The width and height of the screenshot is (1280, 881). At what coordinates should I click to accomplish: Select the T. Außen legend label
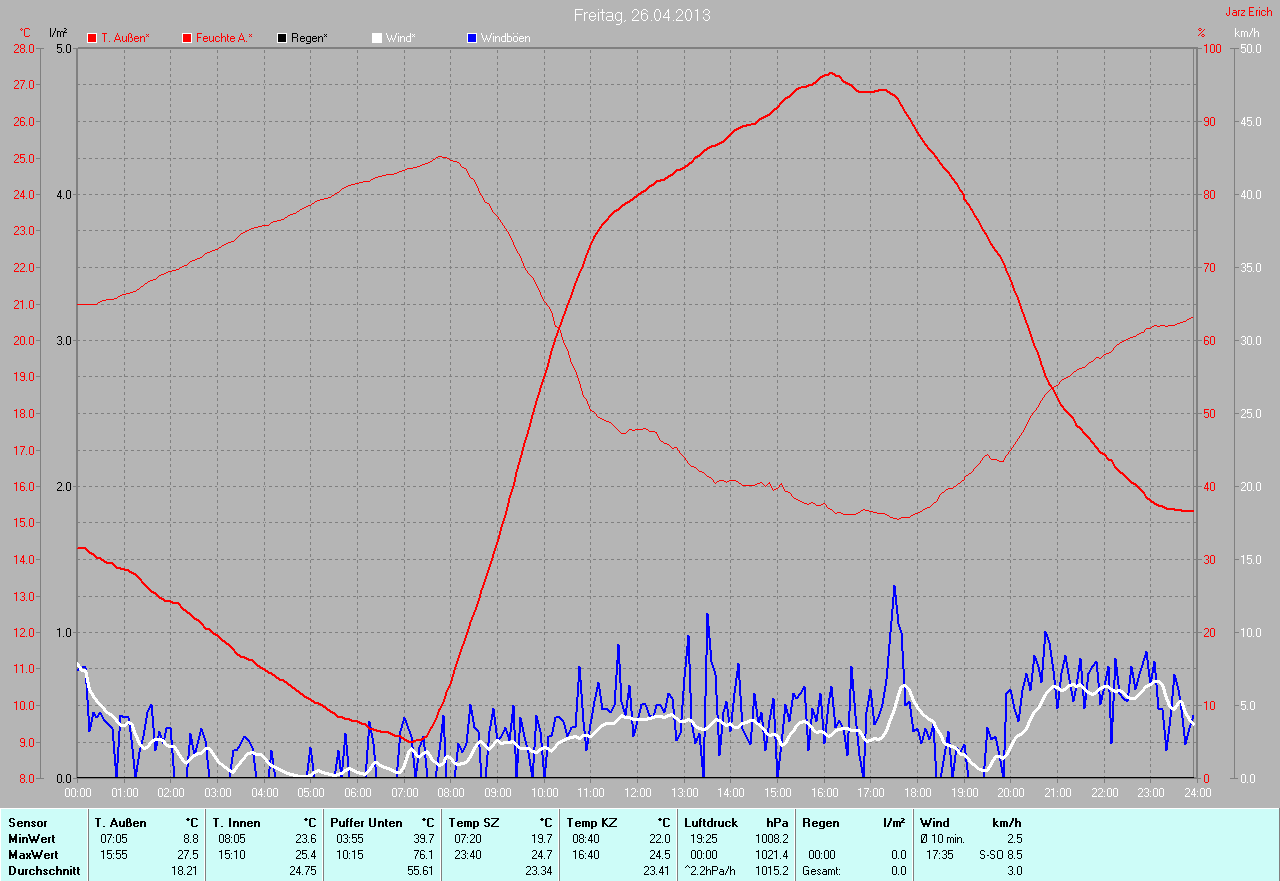pos(125,38)
